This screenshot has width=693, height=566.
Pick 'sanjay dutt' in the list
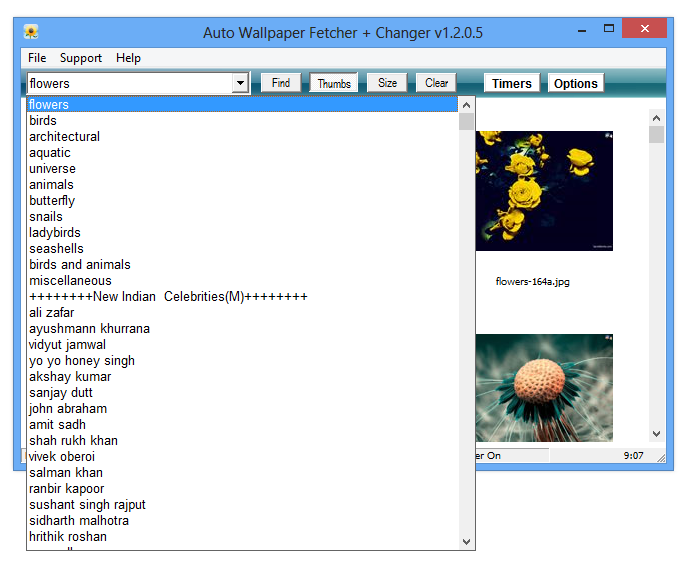pos(243,393)
